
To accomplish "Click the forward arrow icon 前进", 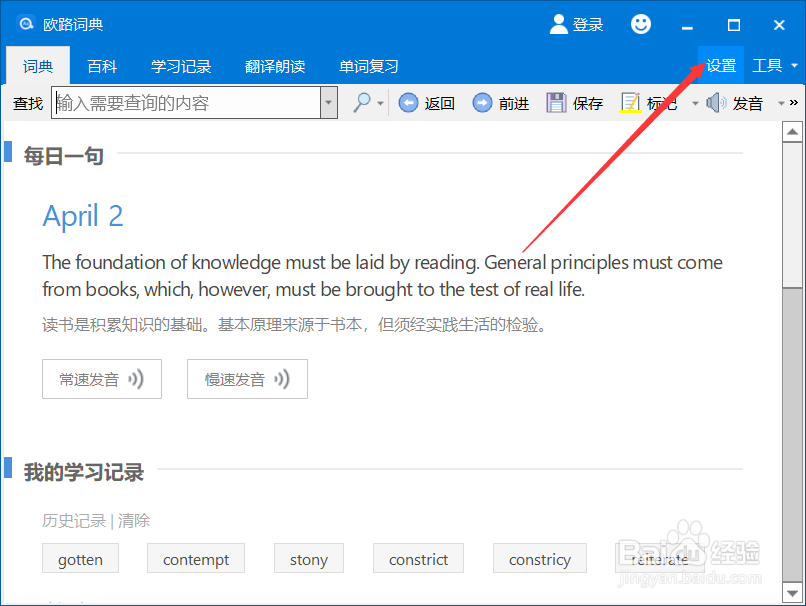I will (x=482, y=103).
